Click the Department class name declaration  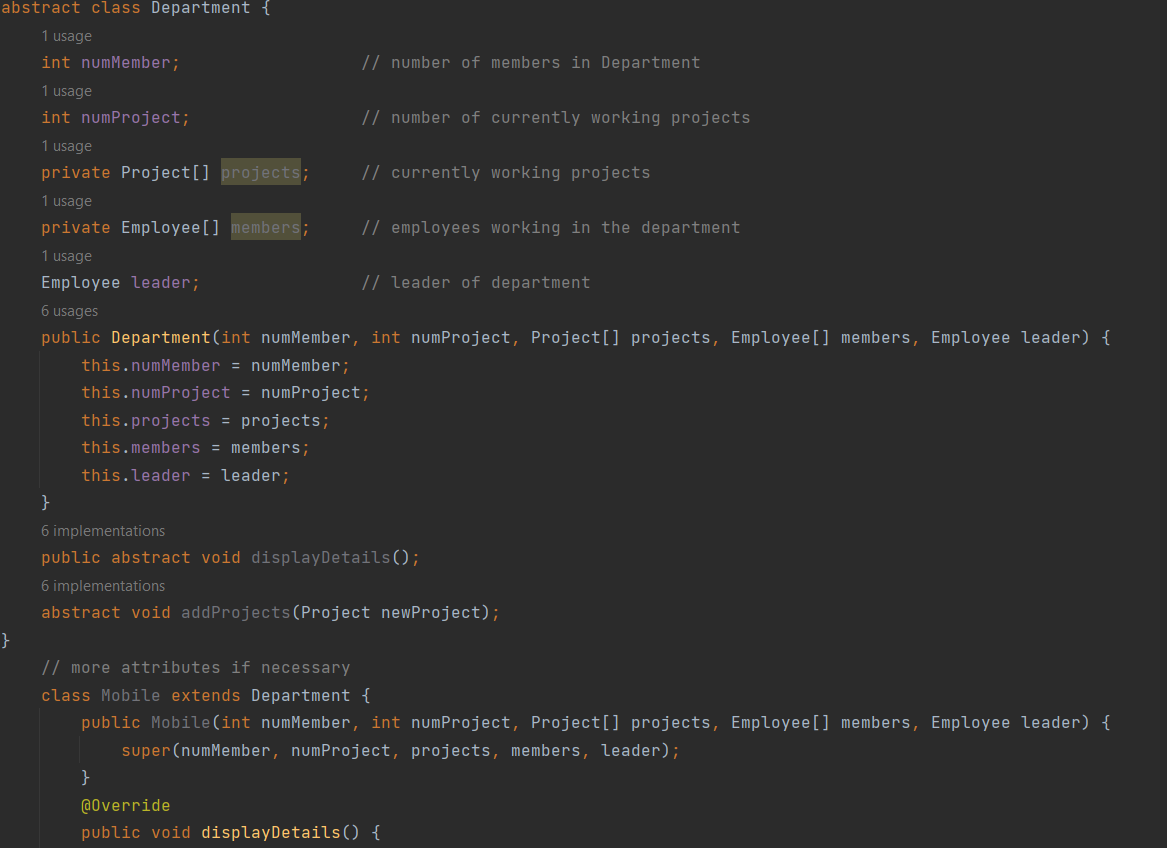(201, 8)
